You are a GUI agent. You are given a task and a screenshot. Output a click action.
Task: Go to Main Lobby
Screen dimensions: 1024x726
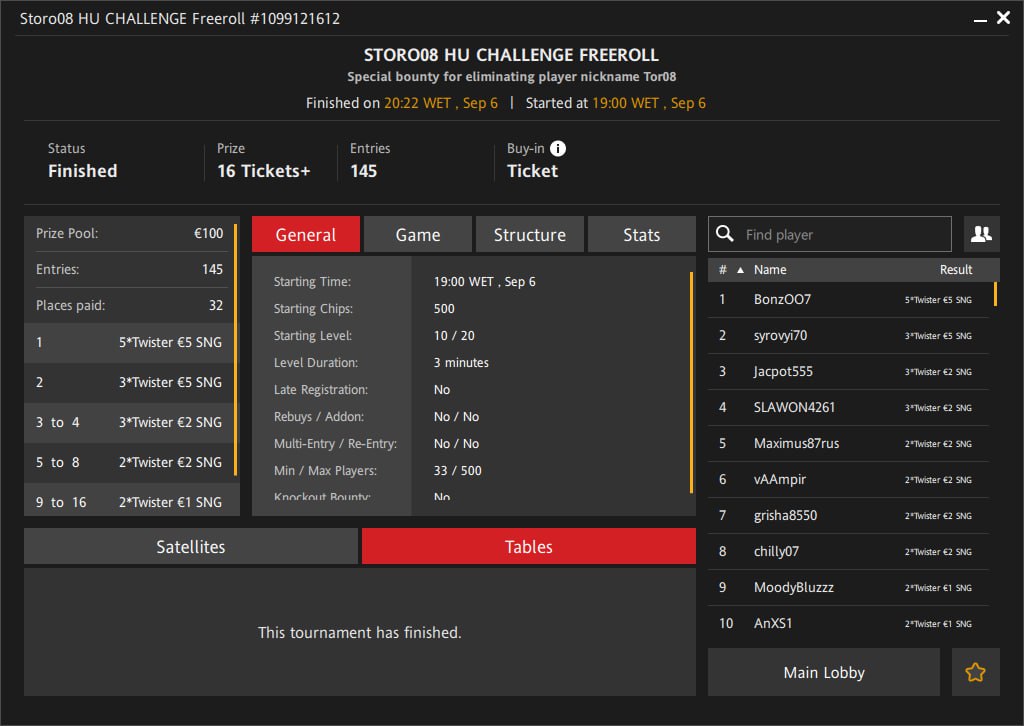point(823,672)
